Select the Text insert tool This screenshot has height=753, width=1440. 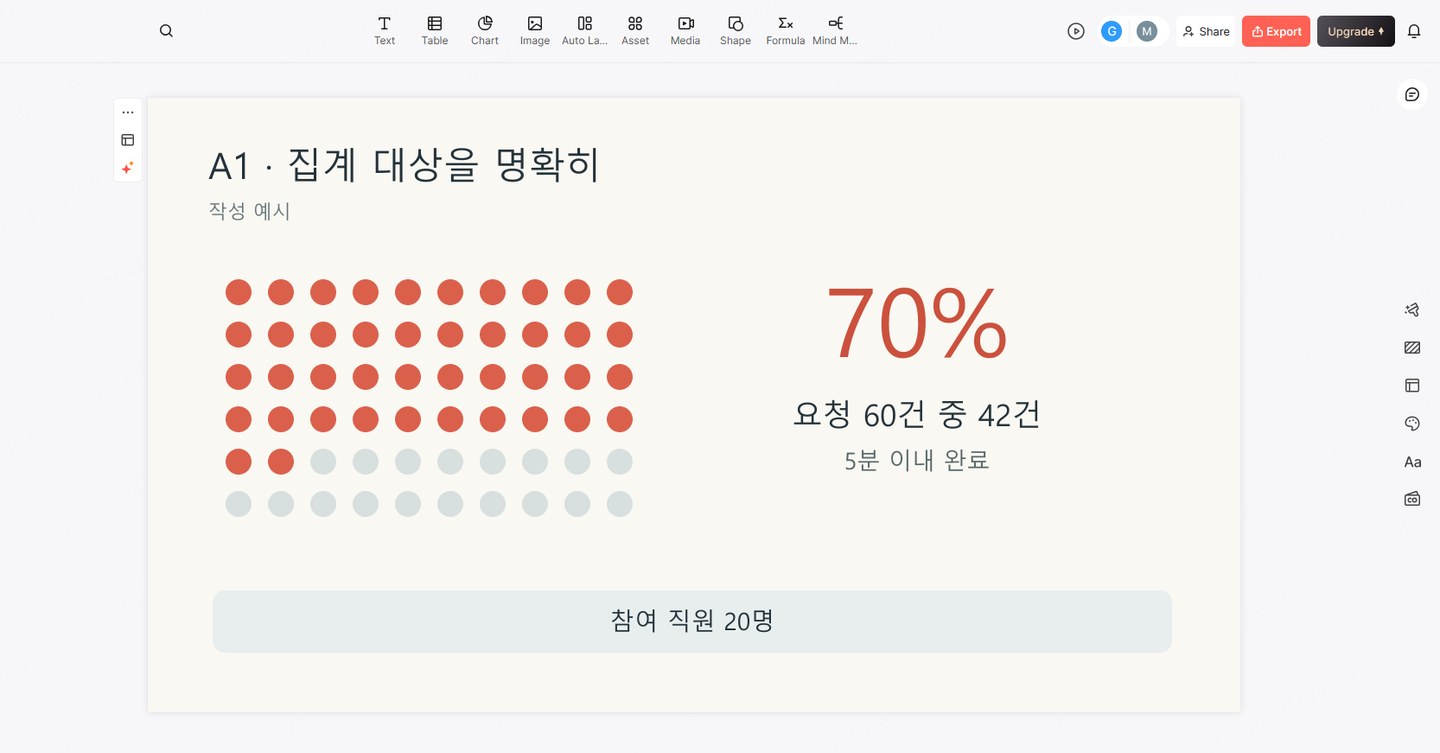click(384, 31)
